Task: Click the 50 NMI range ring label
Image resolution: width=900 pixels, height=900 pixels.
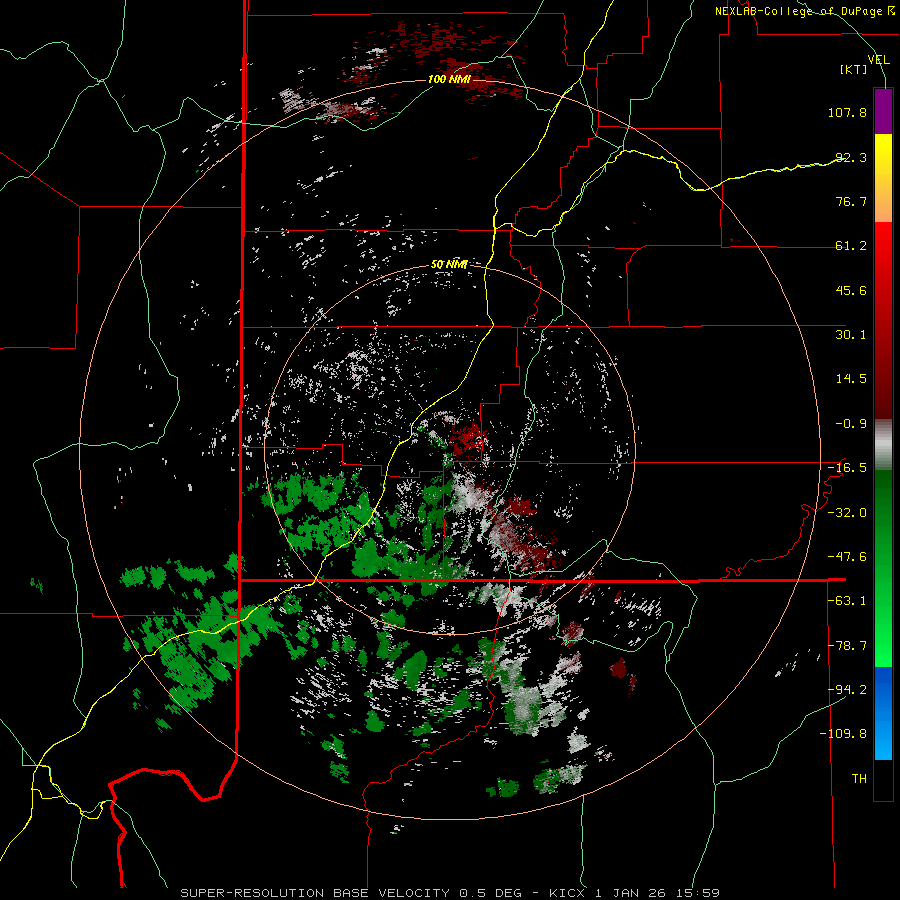Action: pos(449,265)
